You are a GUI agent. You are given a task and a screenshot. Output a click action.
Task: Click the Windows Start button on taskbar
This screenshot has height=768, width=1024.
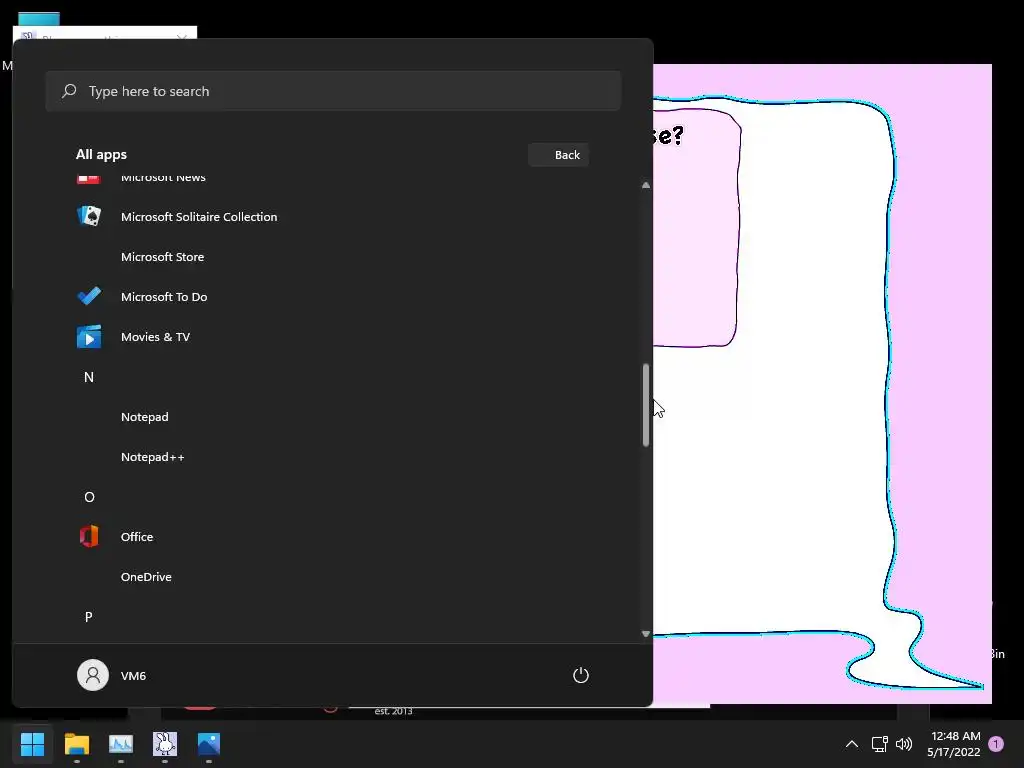(x=33, y=744)
